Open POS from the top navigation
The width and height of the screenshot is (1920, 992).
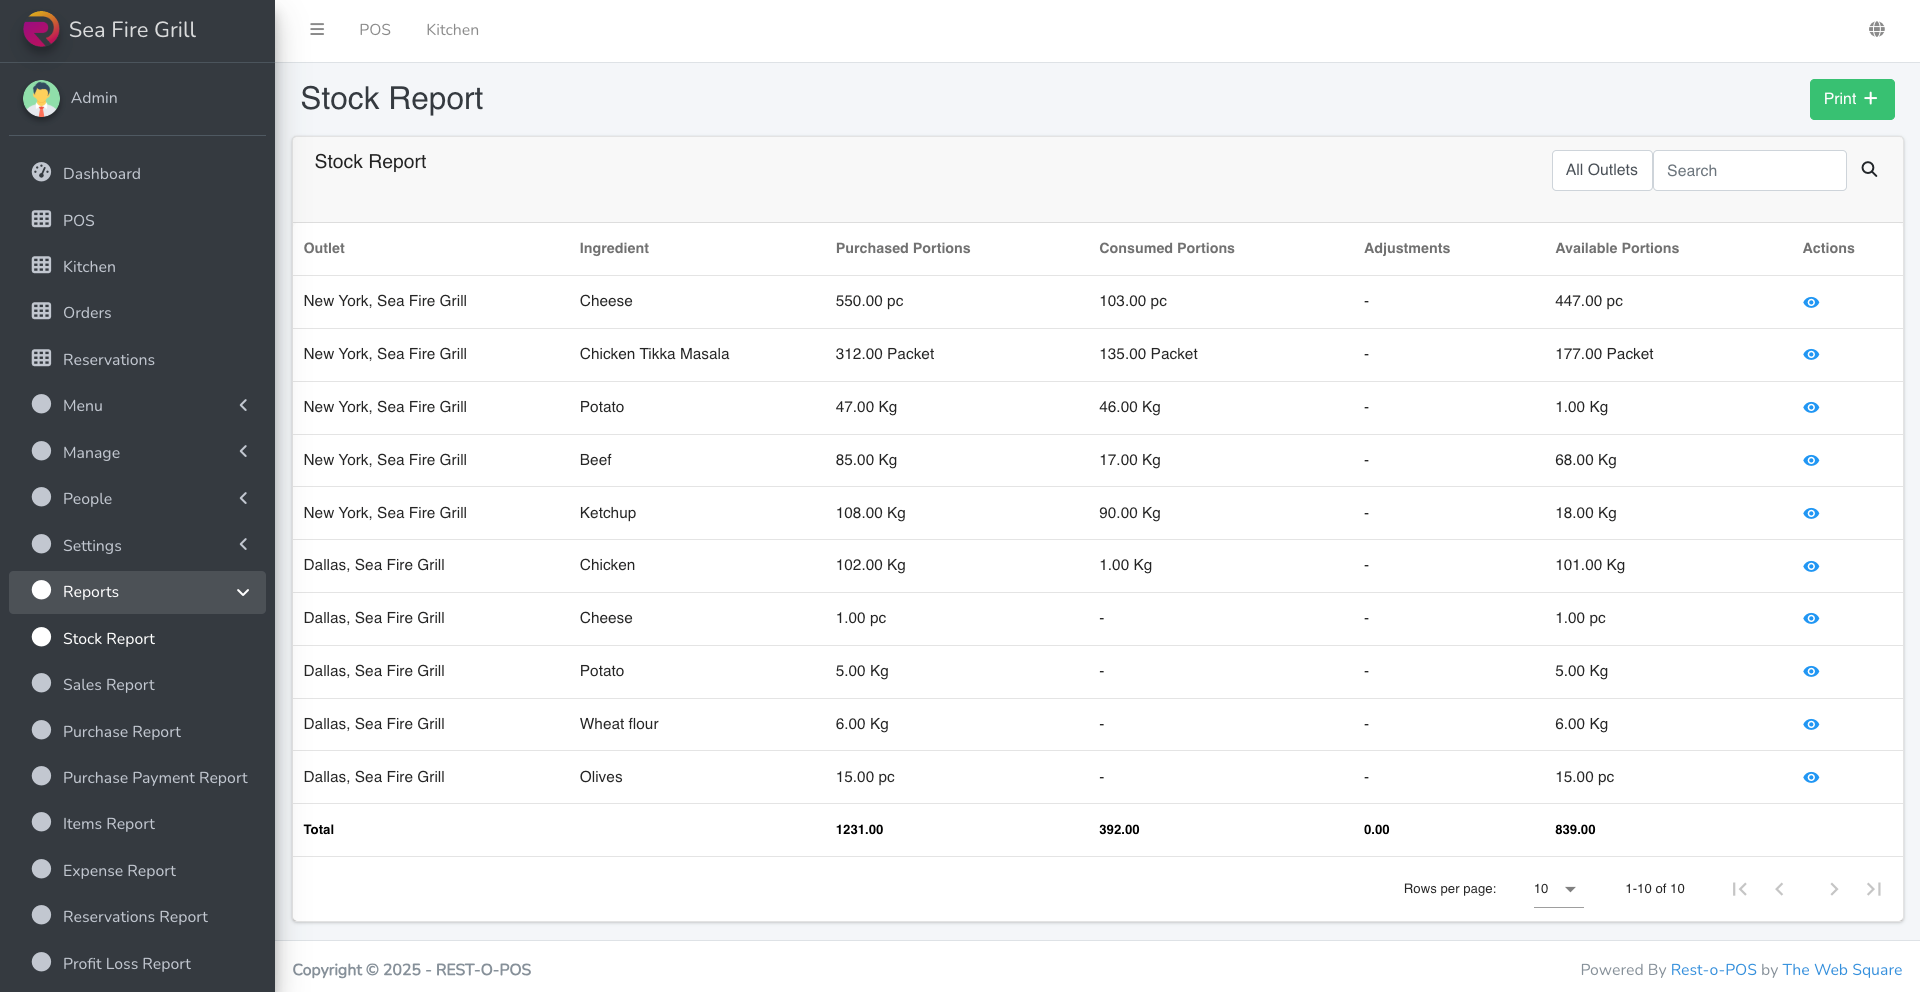(375, 30)
